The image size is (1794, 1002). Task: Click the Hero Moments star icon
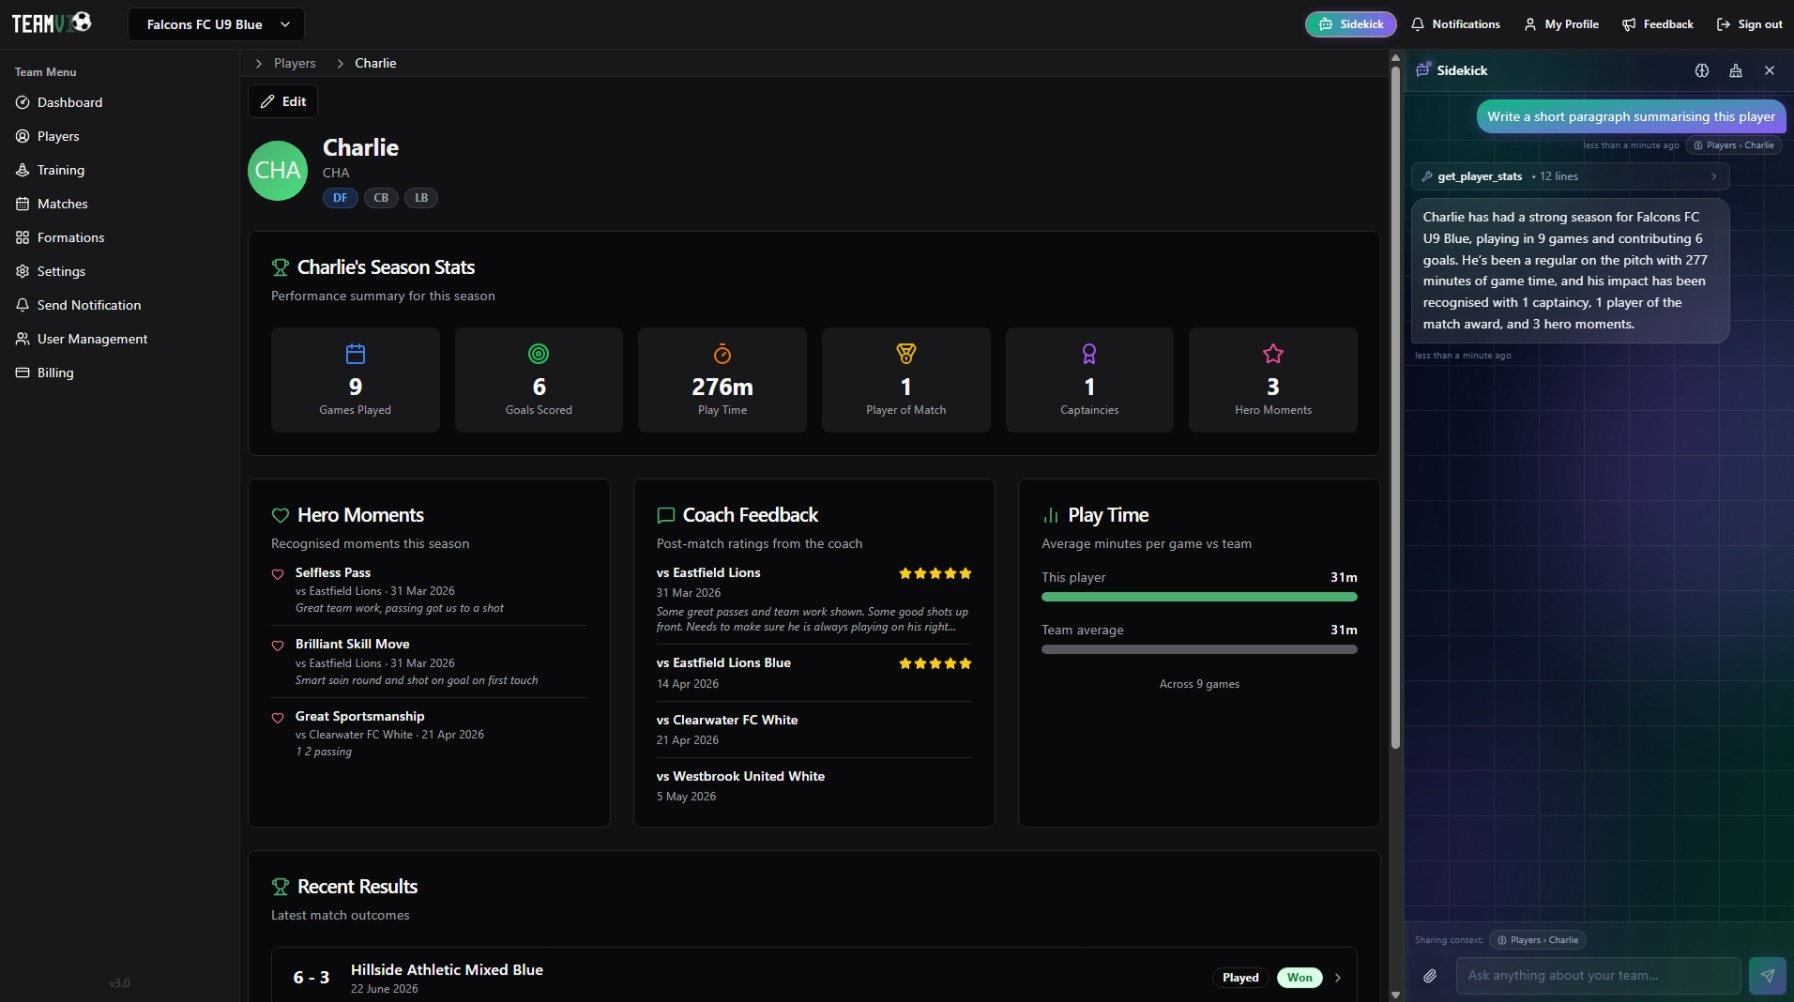tap(1273, 354)
